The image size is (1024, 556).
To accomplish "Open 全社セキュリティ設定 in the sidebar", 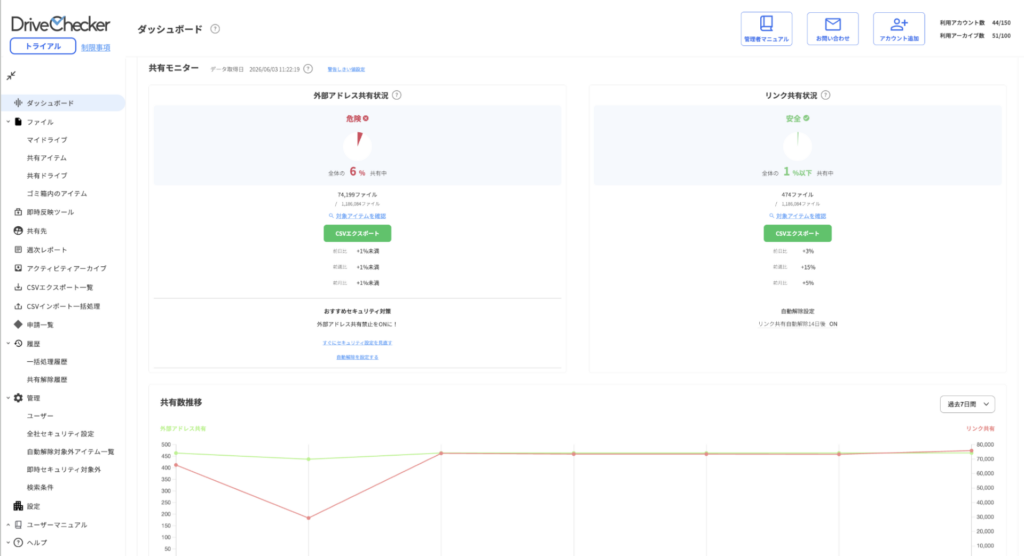I will pyautogui.click(x=60, y=434).
